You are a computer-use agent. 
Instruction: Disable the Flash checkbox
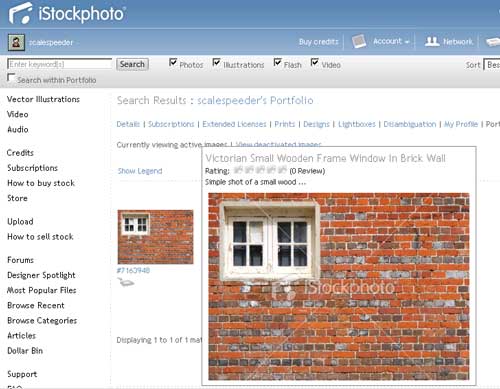point(277,62)
